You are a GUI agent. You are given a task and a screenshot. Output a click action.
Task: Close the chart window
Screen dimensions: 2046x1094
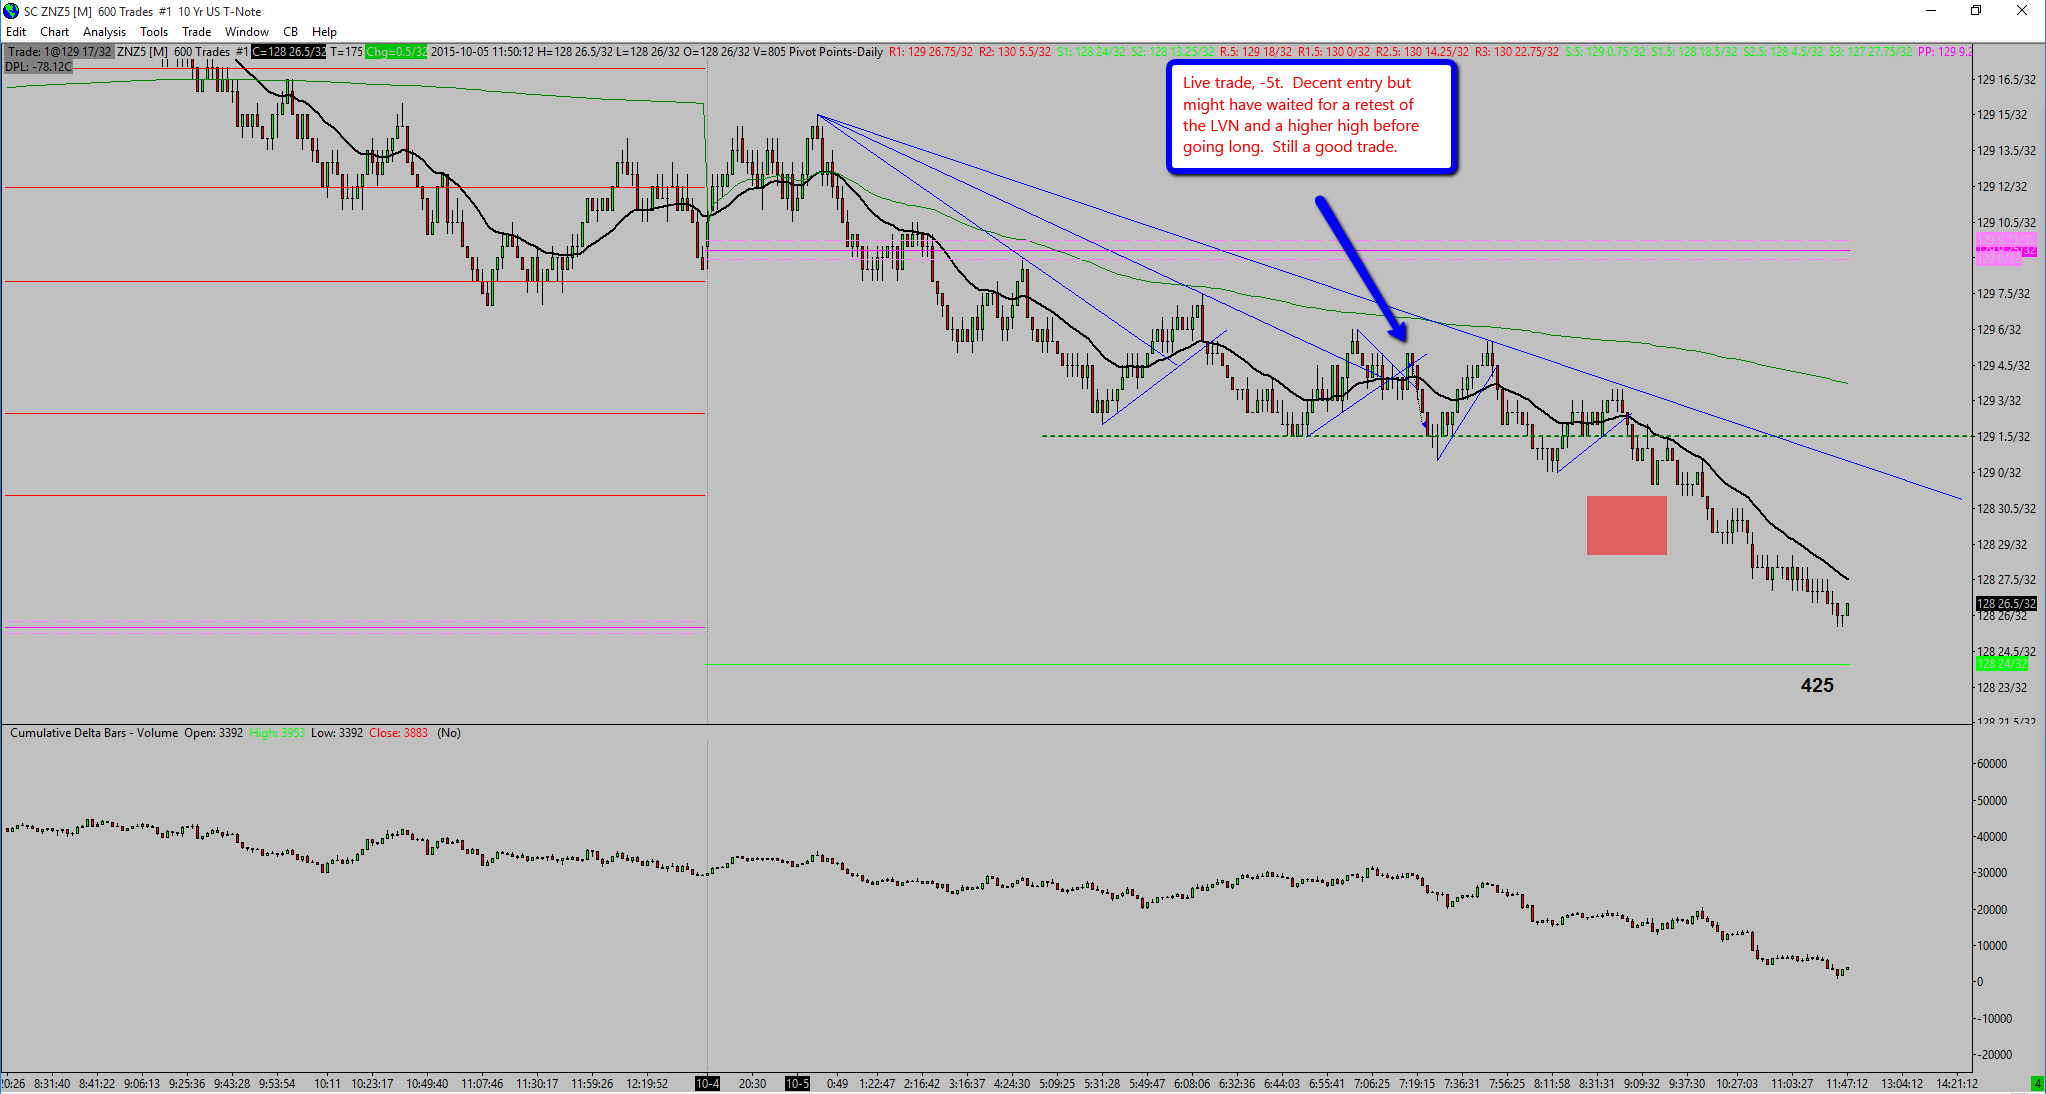tap(2021, 11)
